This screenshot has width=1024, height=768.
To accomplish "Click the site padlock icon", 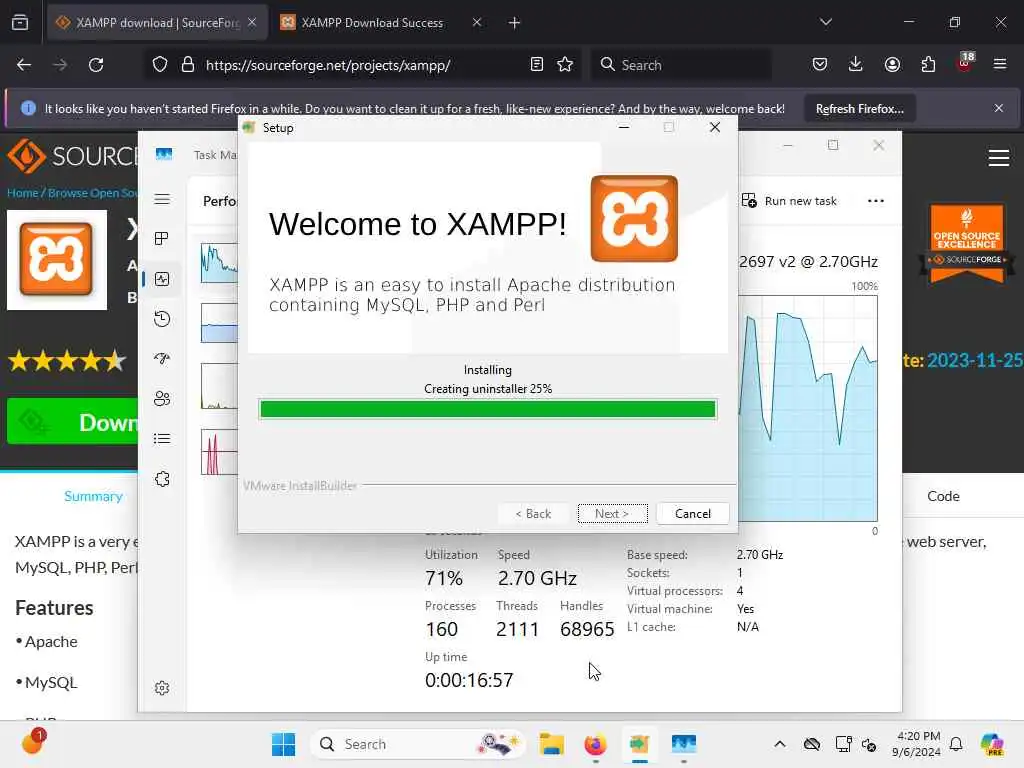I will (188, 65).
